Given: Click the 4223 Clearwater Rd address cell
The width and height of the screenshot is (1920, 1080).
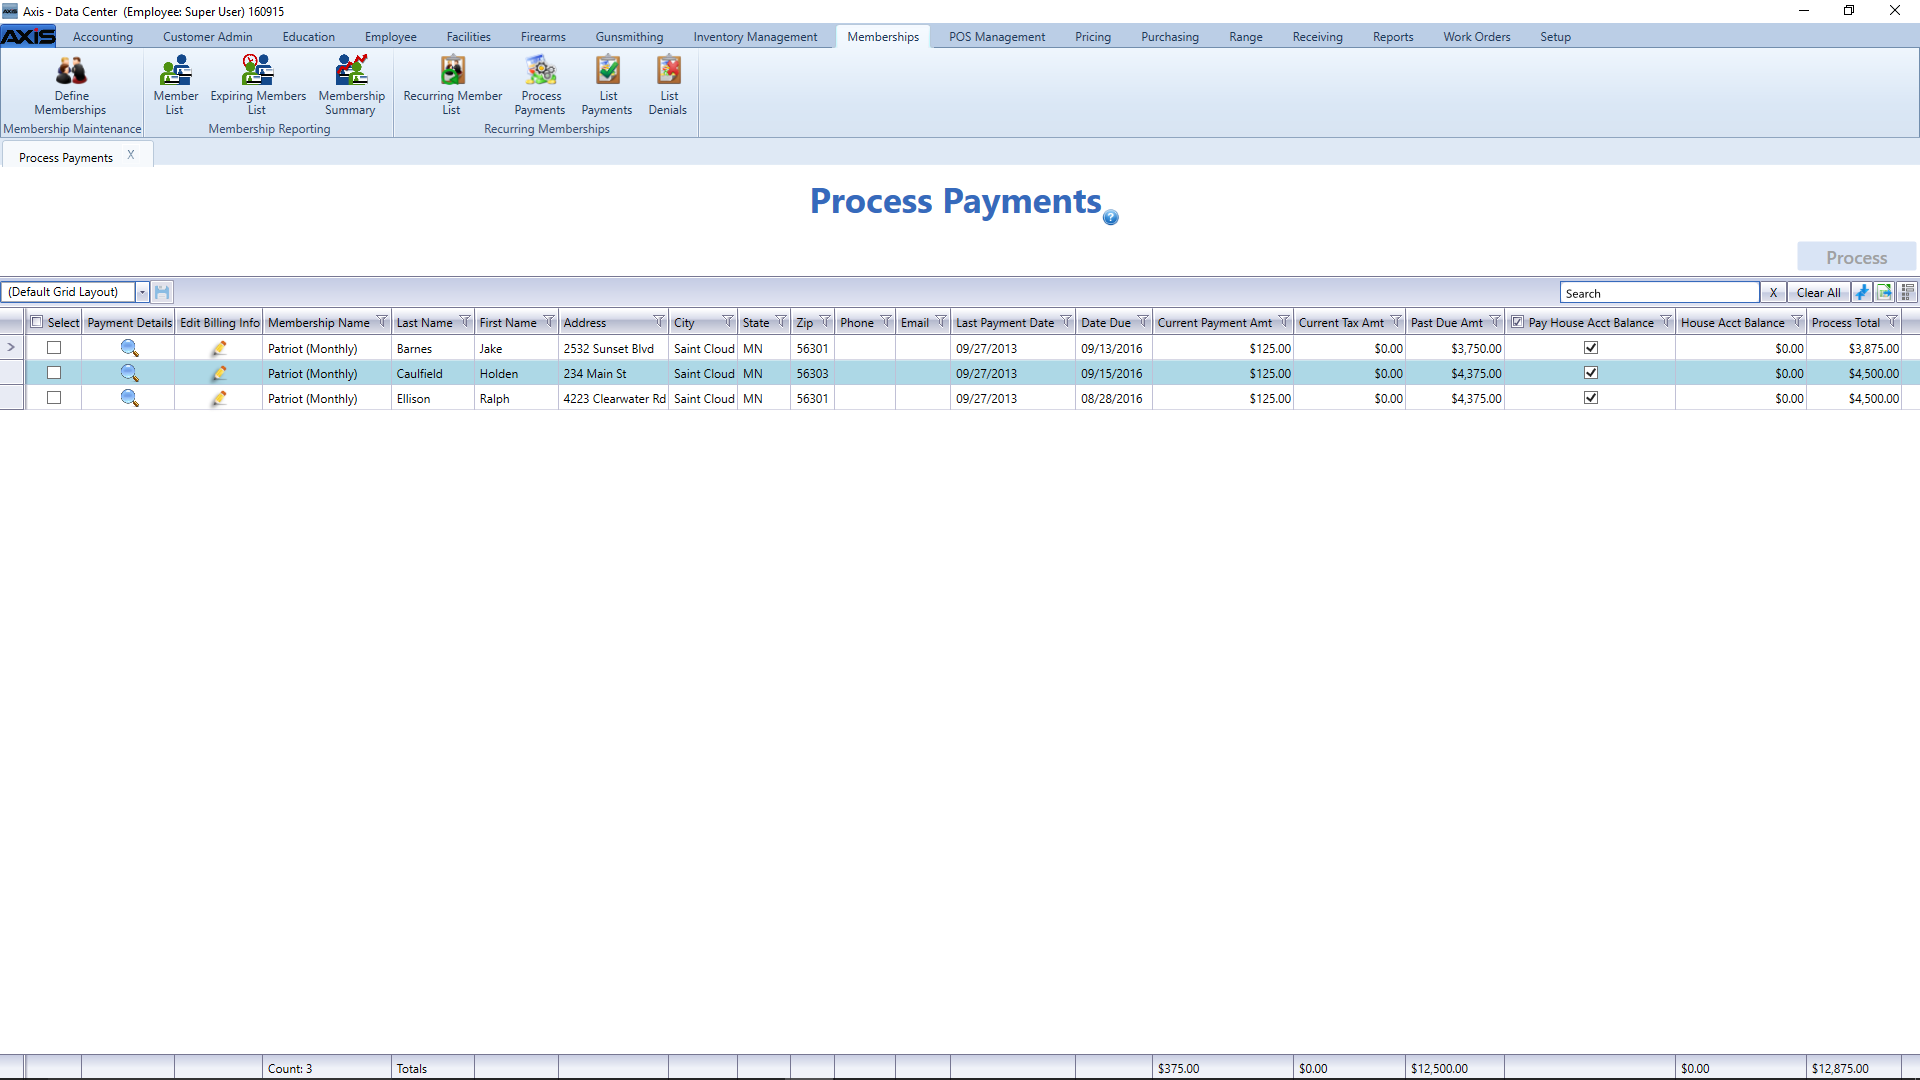Looking at the screenshot, I should tap(613, 398).
